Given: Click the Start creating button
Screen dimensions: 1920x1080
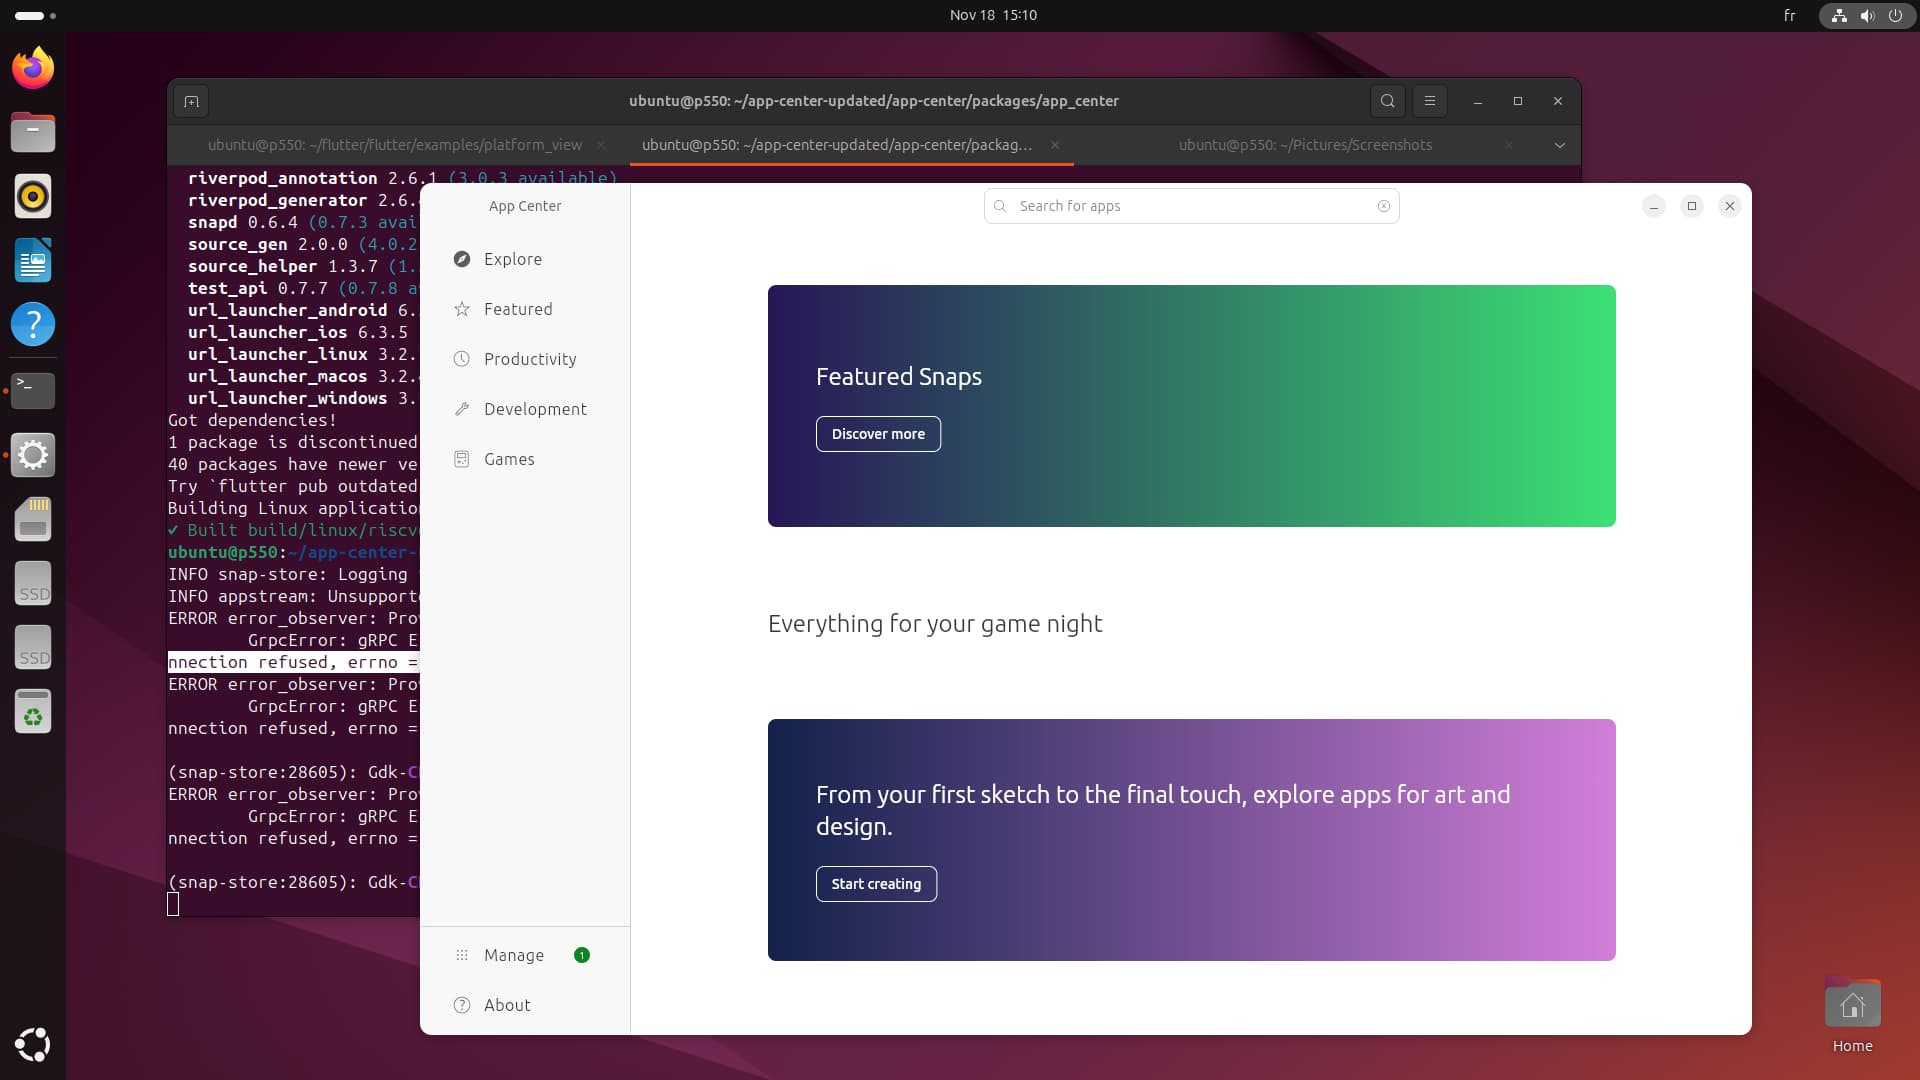Looking at the screenshot, I should 876,884.
